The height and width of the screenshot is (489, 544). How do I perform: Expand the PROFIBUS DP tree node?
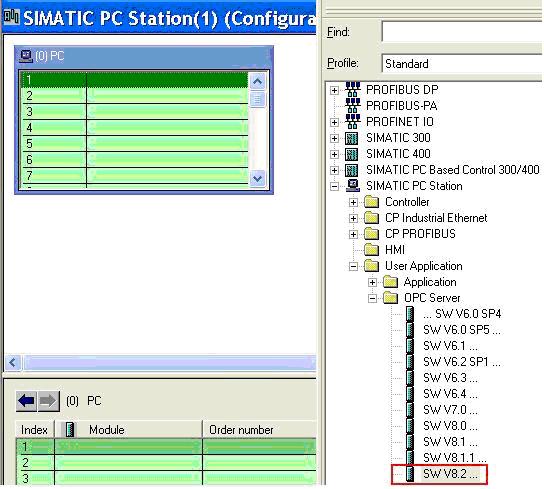pyautogui.click(x=334, y=90)
